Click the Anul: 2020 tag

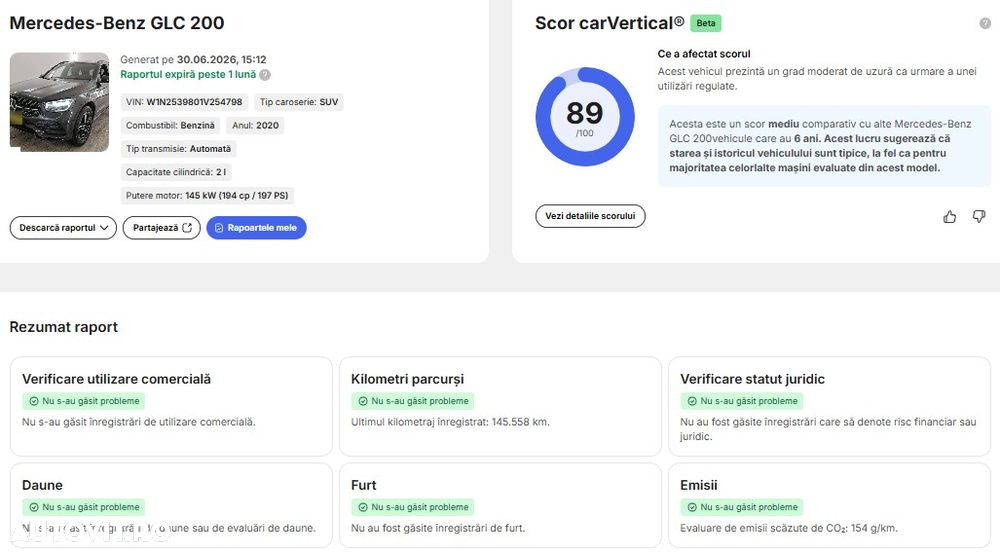click(255, 126)
